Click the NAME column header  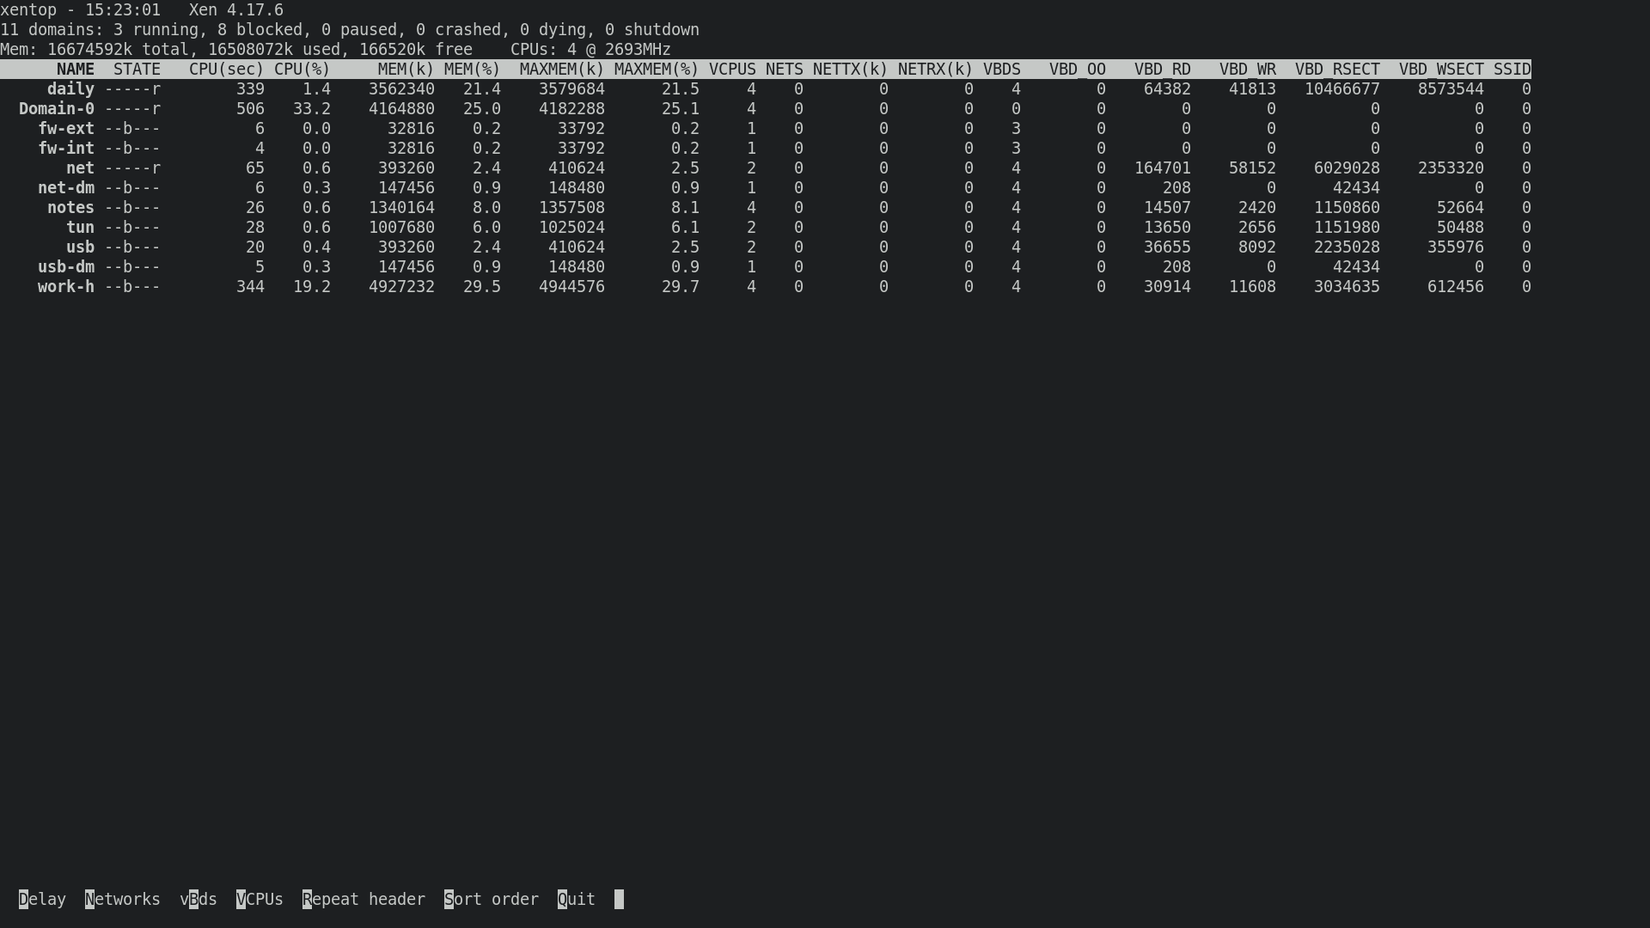point(75,69)
